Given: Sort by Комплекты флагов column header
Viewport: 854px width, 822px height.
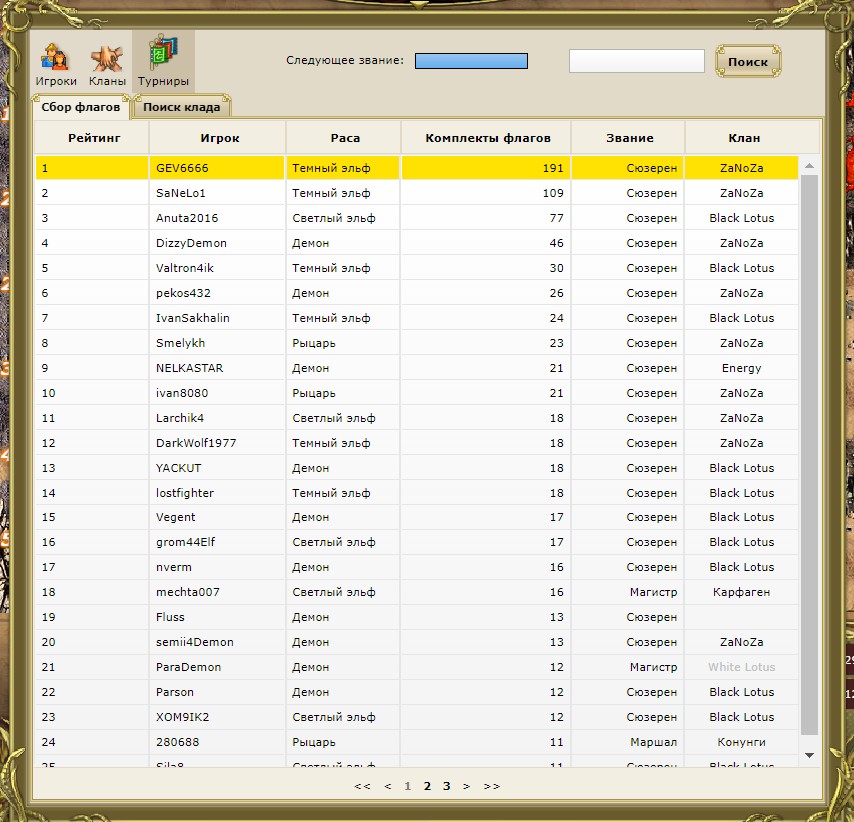Looking at the screenshot, I should 485,138.
